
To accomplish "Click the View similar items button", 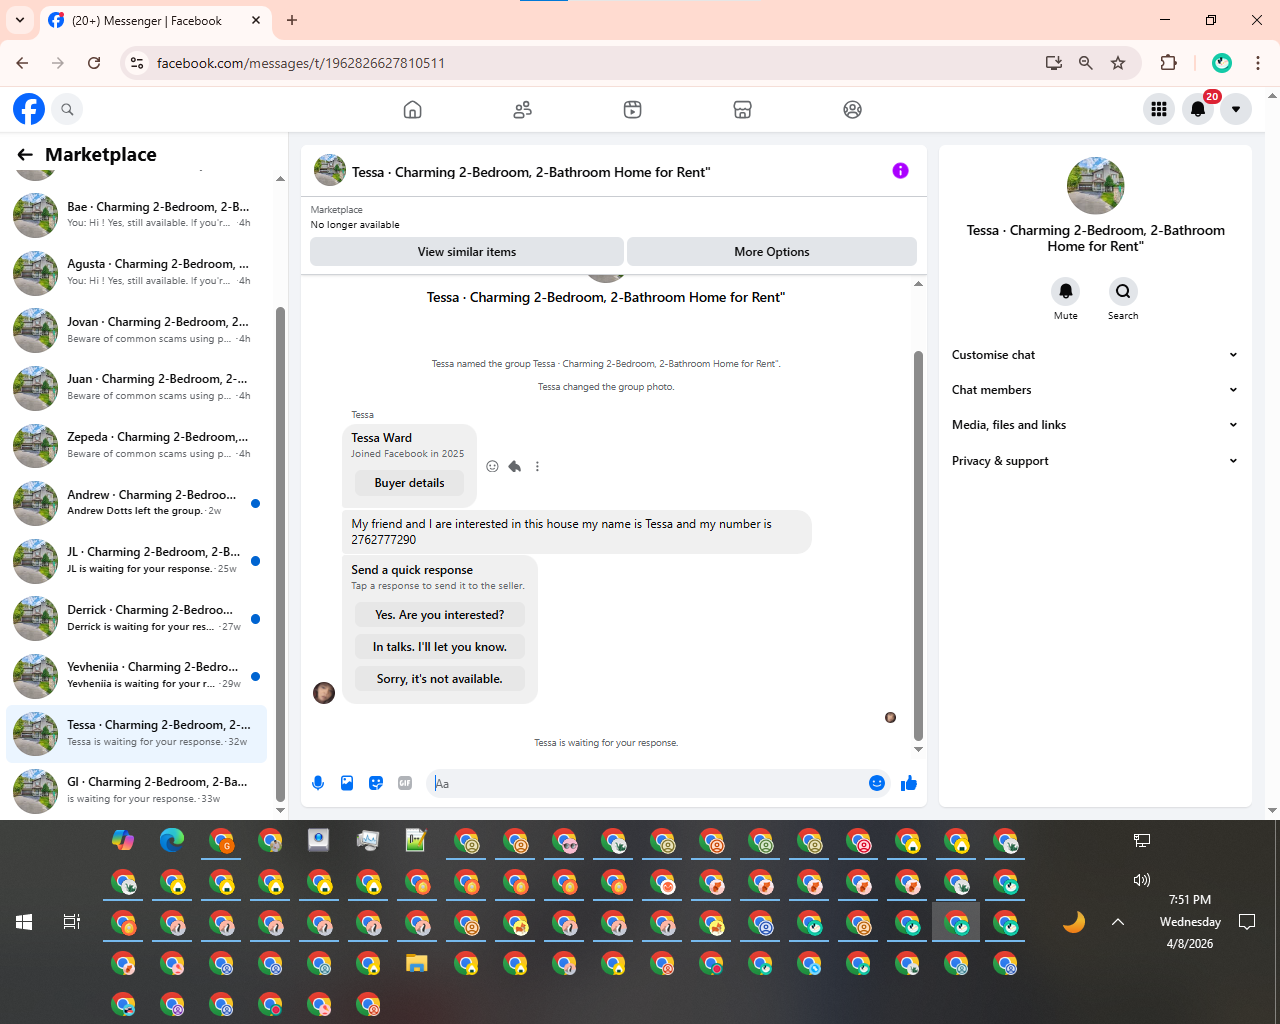I will tap(467, 252).
